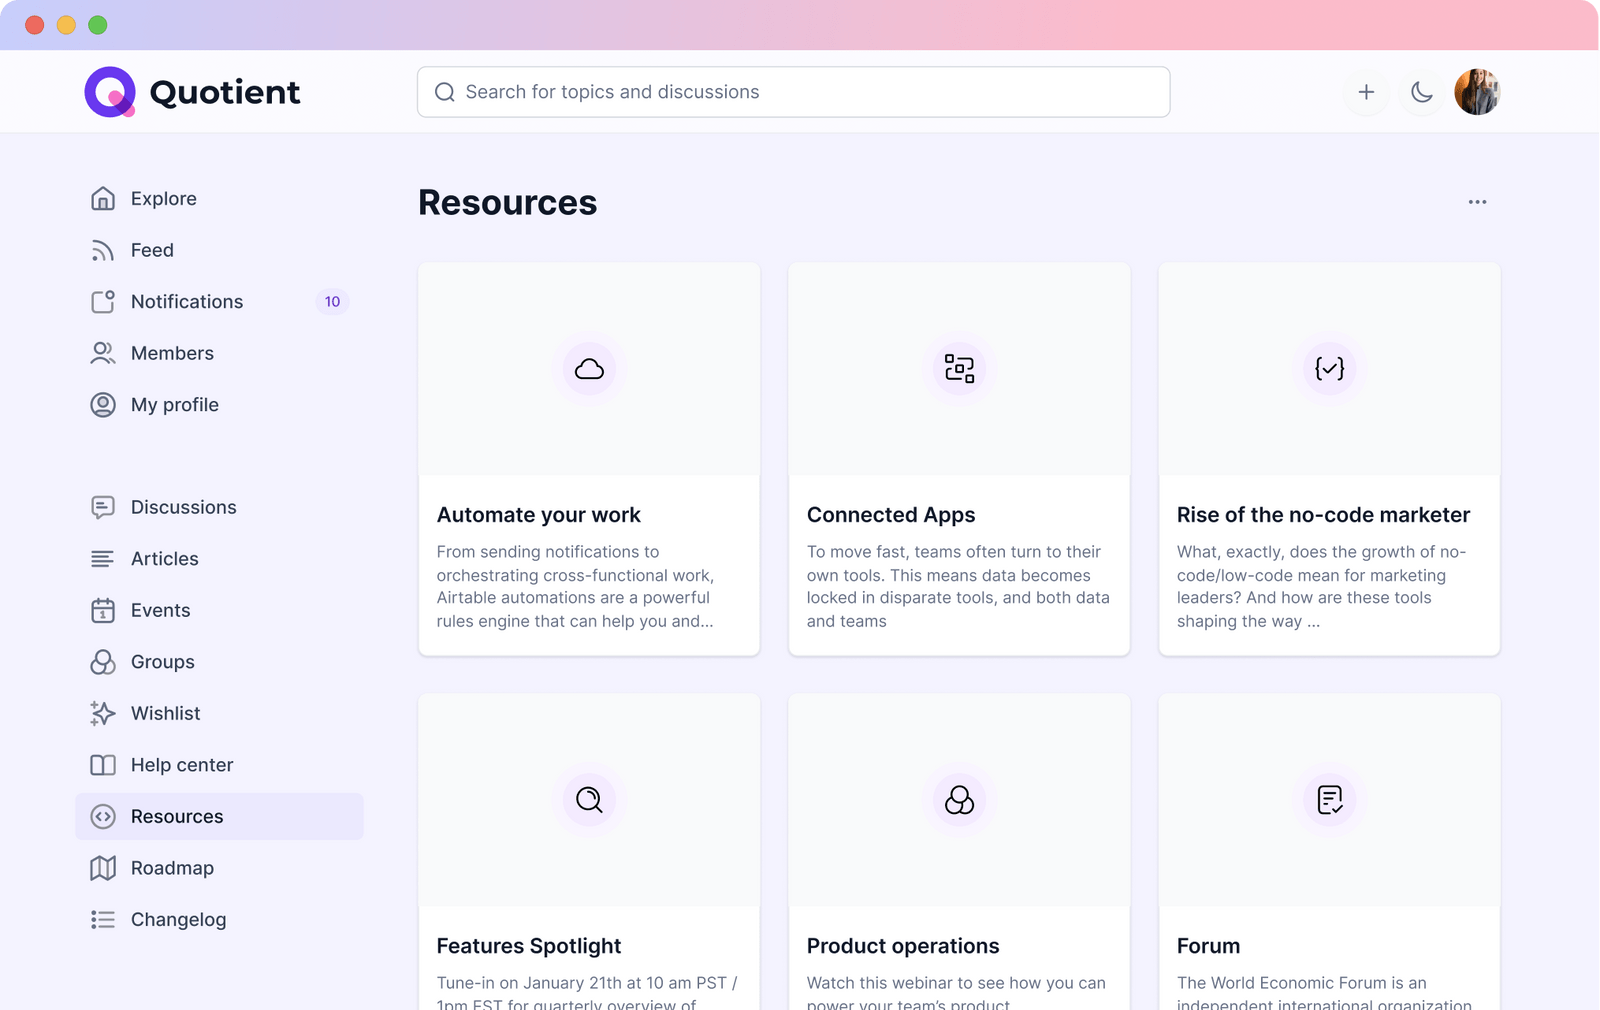This screenshot has height=1010, width=1600.
Task: Select the Roadmap map icon
Action: (103, 867)
